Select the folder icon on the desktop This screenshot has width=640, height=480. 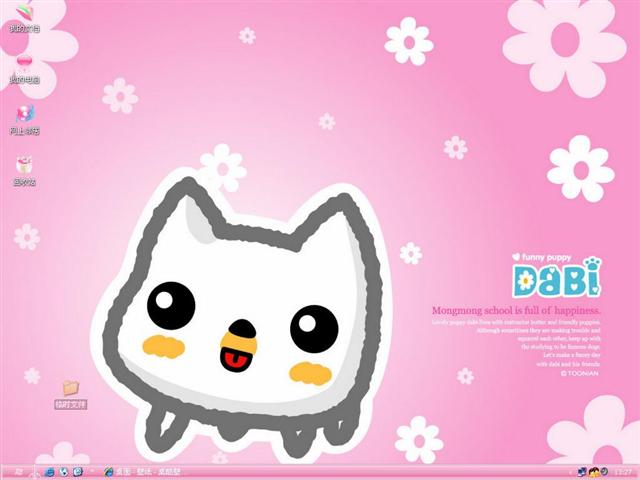(x=71, y=394)
